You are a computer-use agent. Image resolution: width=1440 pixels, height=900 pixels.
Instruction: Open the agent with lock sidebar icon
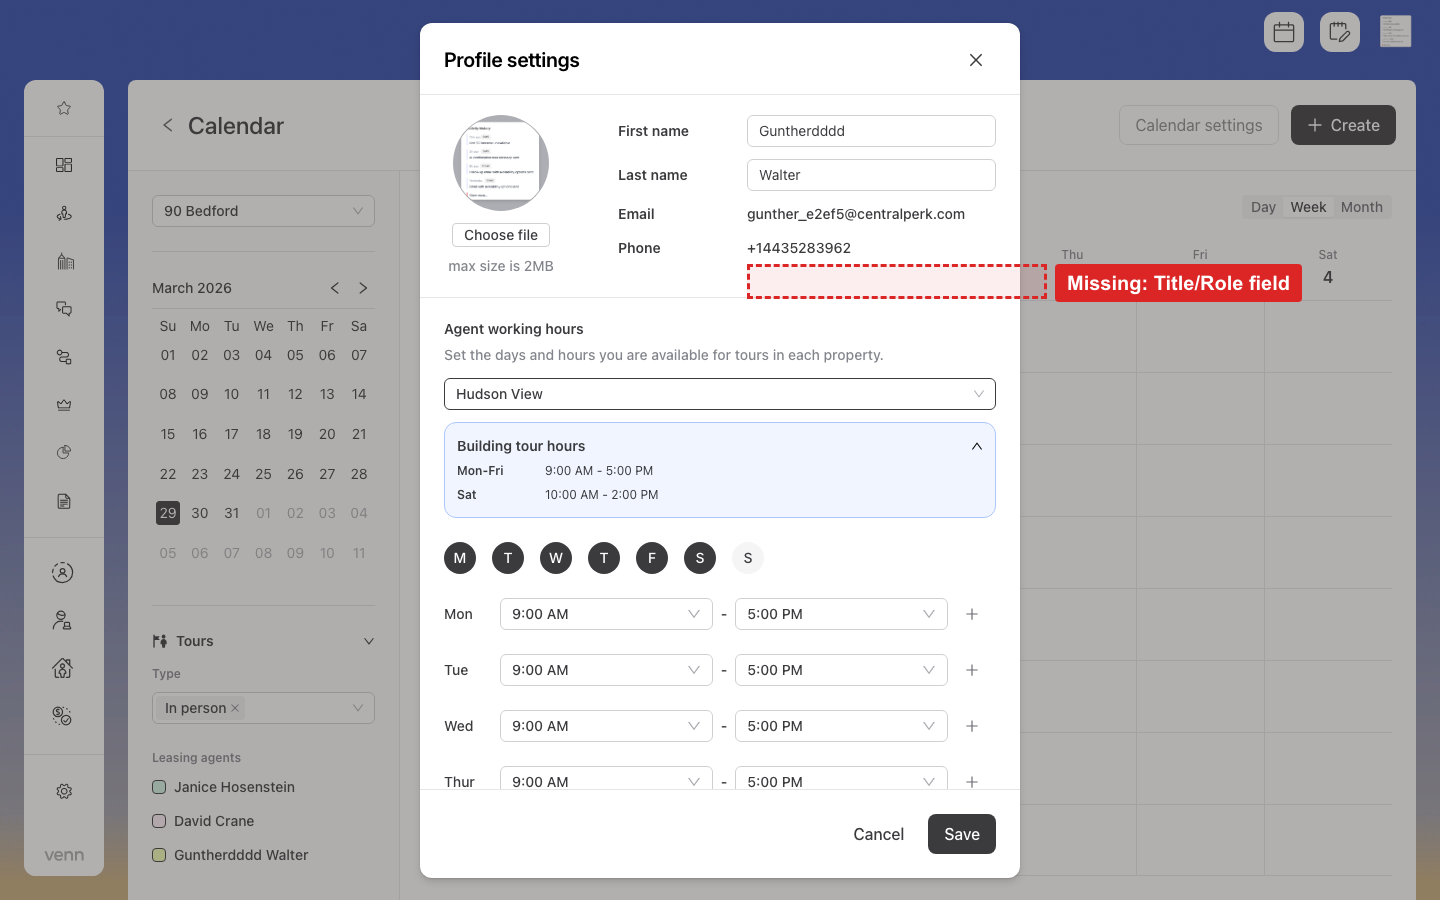(x=63, y=621)
